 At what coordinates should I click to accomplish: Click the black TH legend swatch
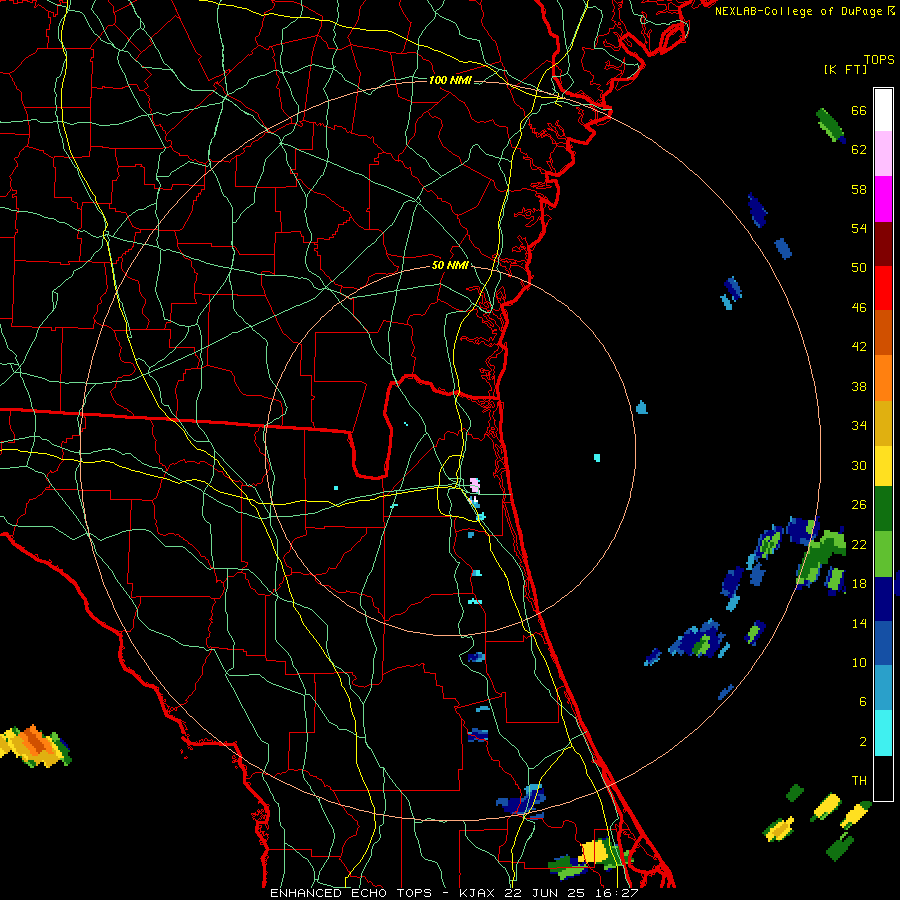[x=883, y=778]
